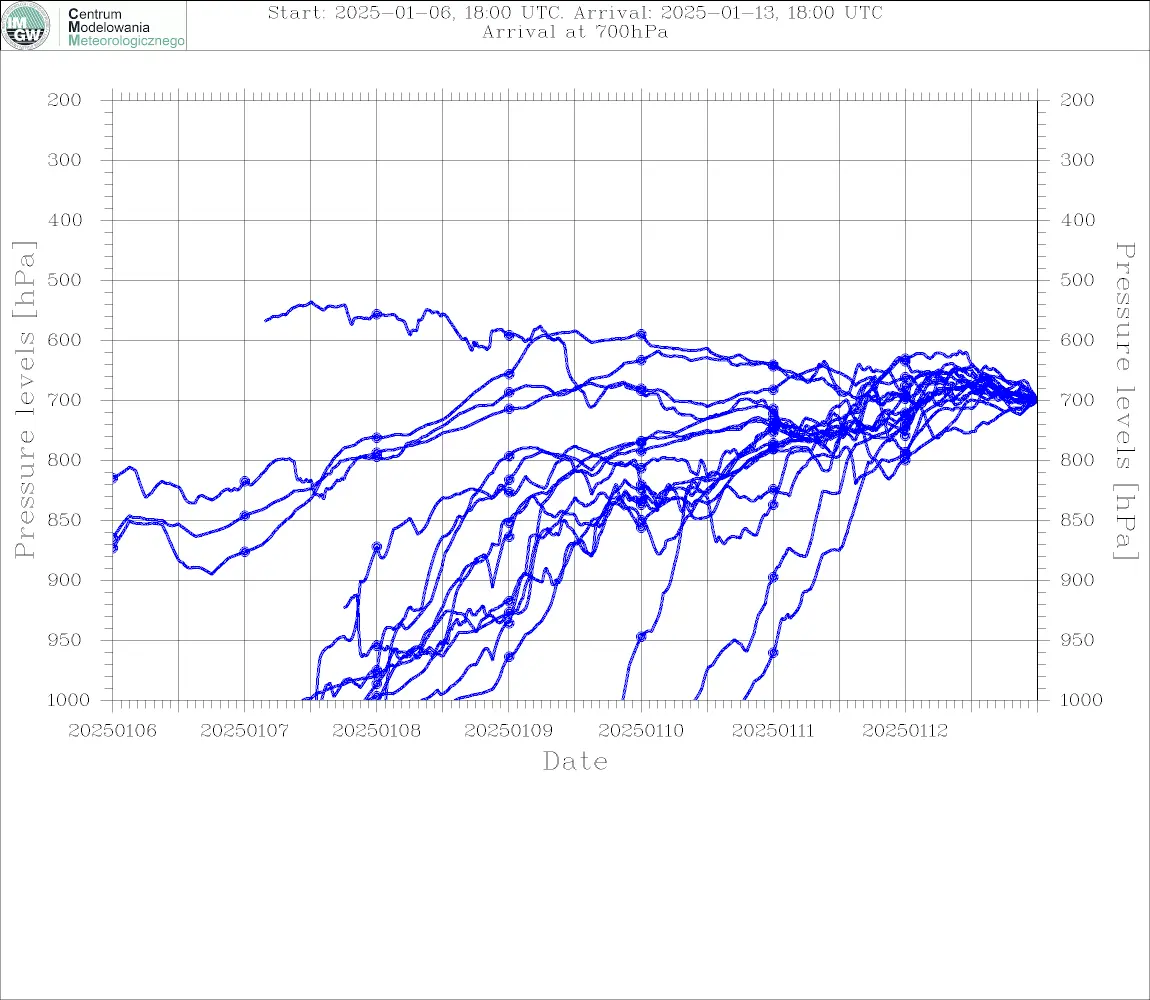
Task: Click the 20250111 date tick label
Action: pyautogui.click(x=773, y=731)
